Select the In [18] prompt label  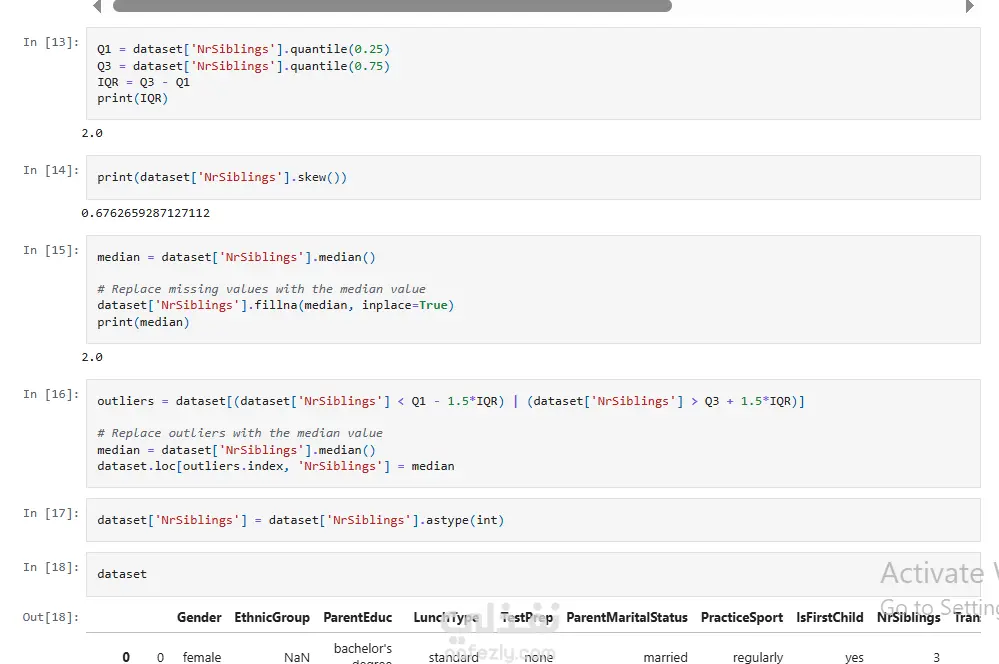[x=51, y=567]
